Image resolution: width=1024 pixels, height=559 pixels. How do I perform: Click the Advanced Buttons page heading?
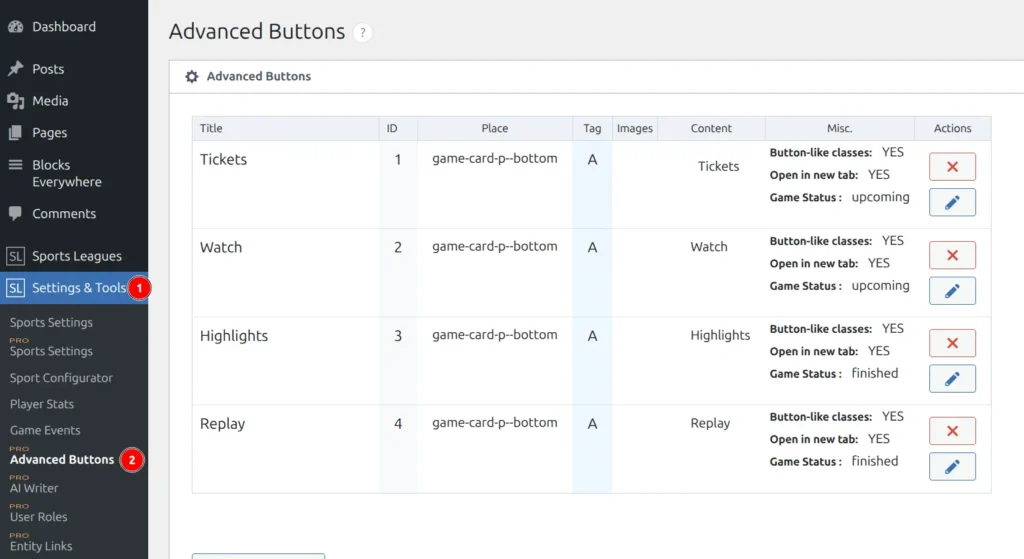click(x=257, y=31)
